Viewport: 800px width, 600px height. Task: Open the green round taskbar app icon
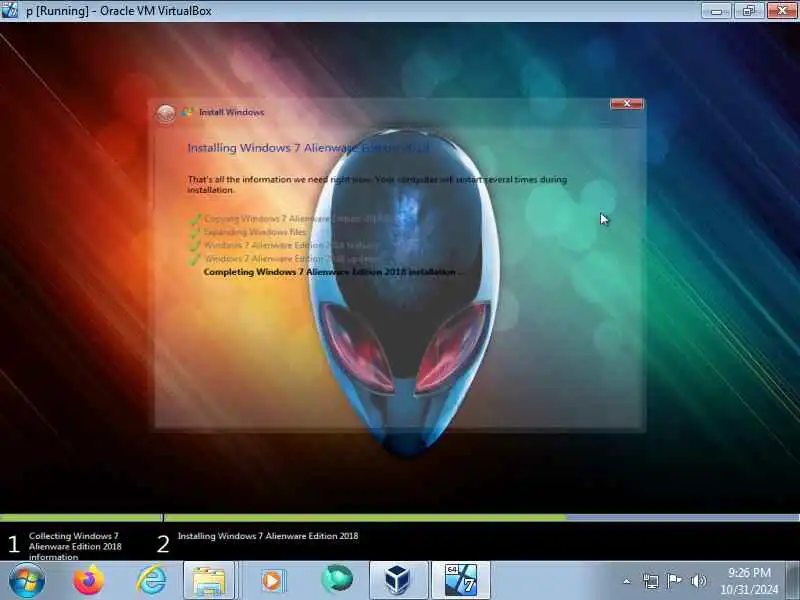pos(337,579)
